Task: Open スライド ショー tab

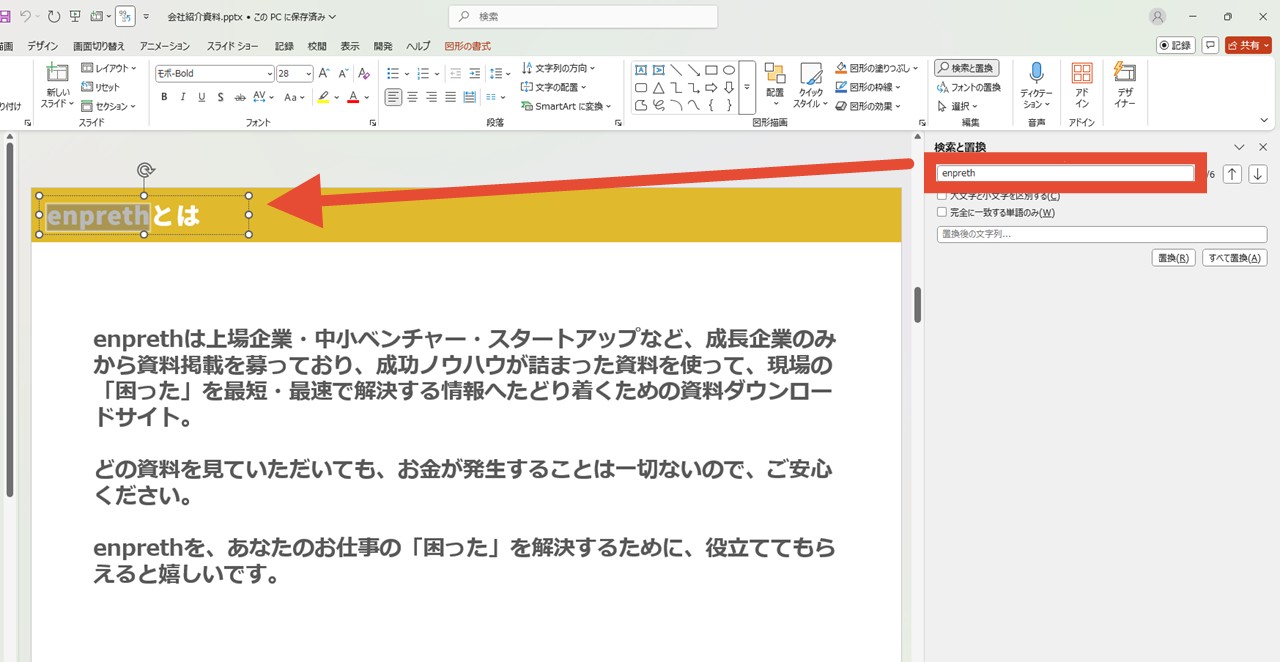Action: point(232,46)
